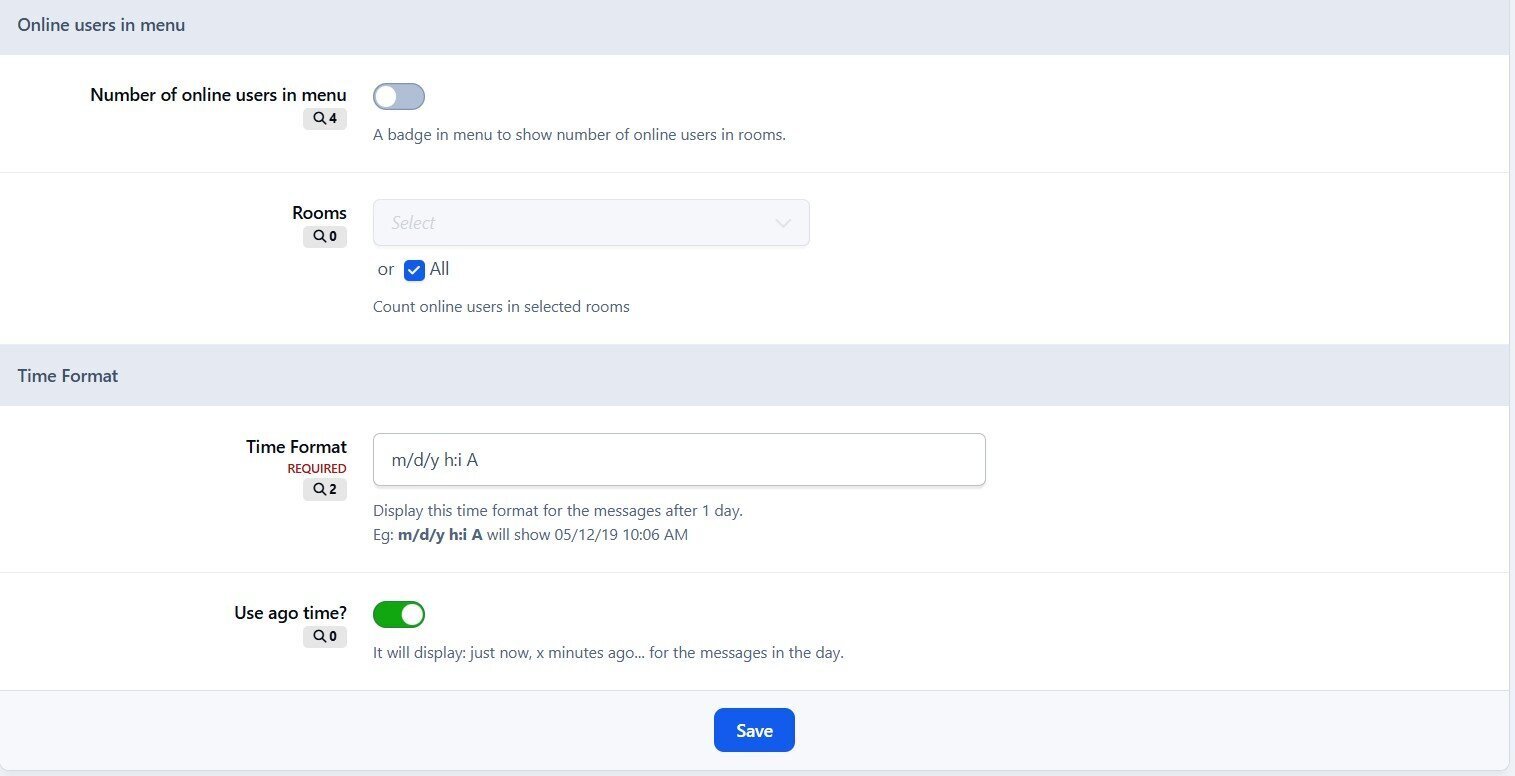Click the REQUIRED marker under Time Format

(317, 469)
